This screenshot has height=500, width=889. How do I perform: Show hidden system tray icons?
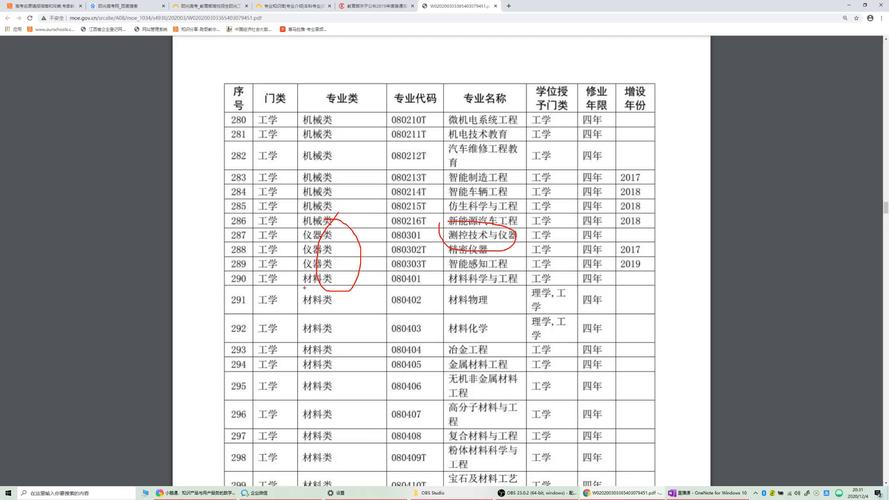[755, 493]
